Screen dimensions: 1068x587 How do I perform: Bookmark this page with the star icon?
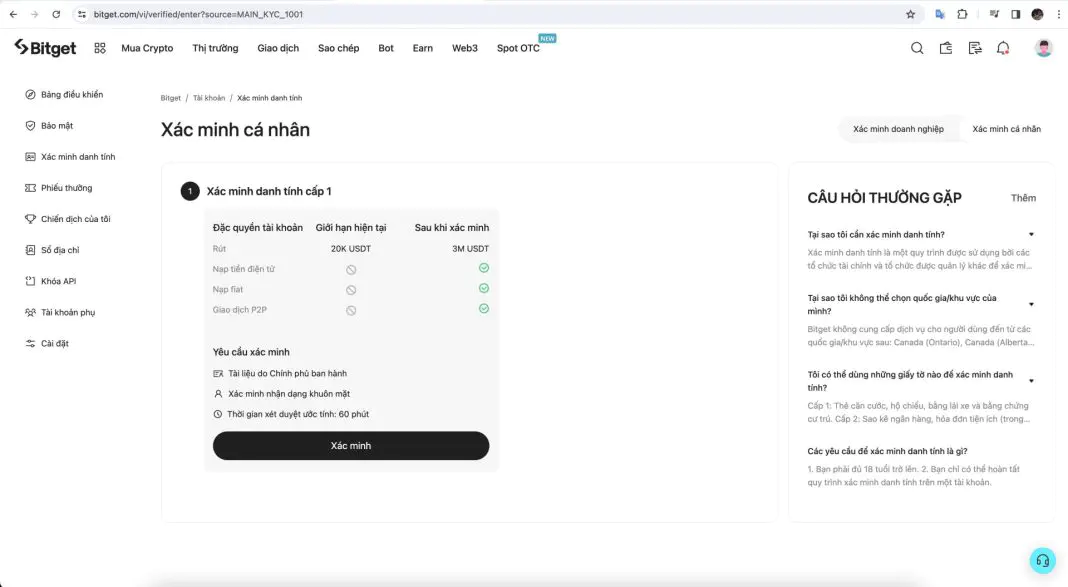(x=911, y=14)
